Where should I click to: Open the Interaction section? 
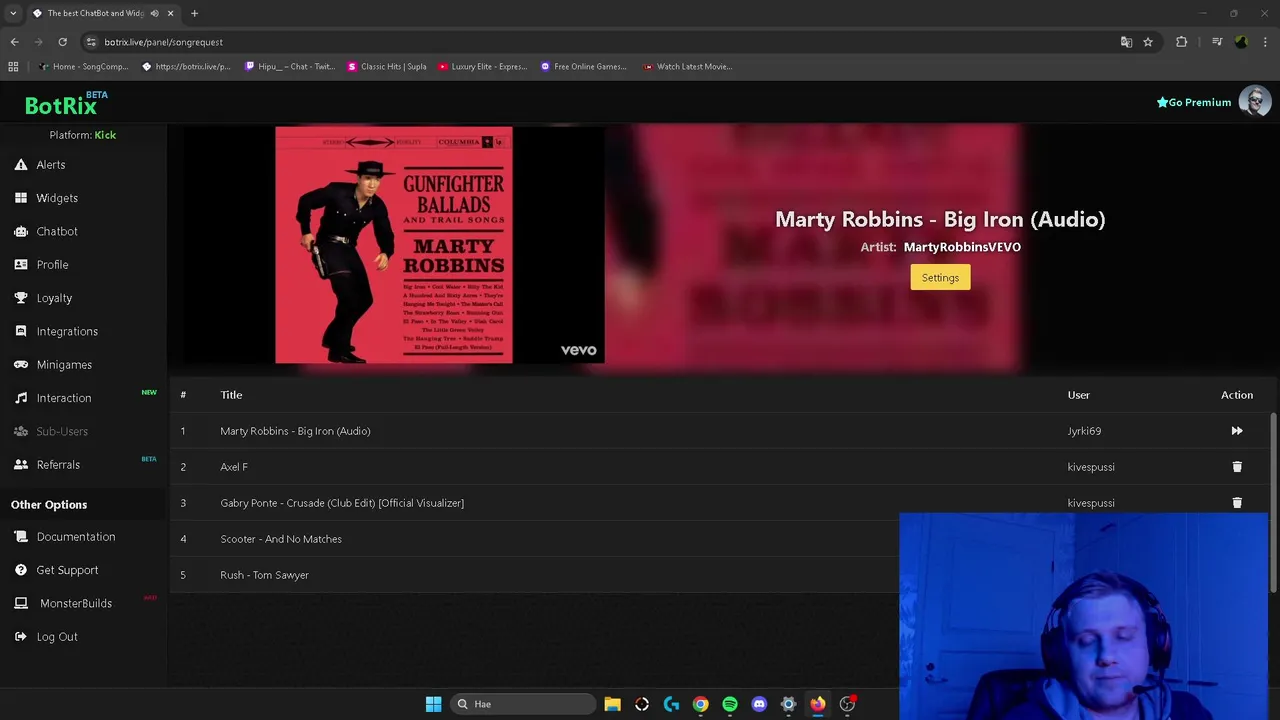(64, 398)
